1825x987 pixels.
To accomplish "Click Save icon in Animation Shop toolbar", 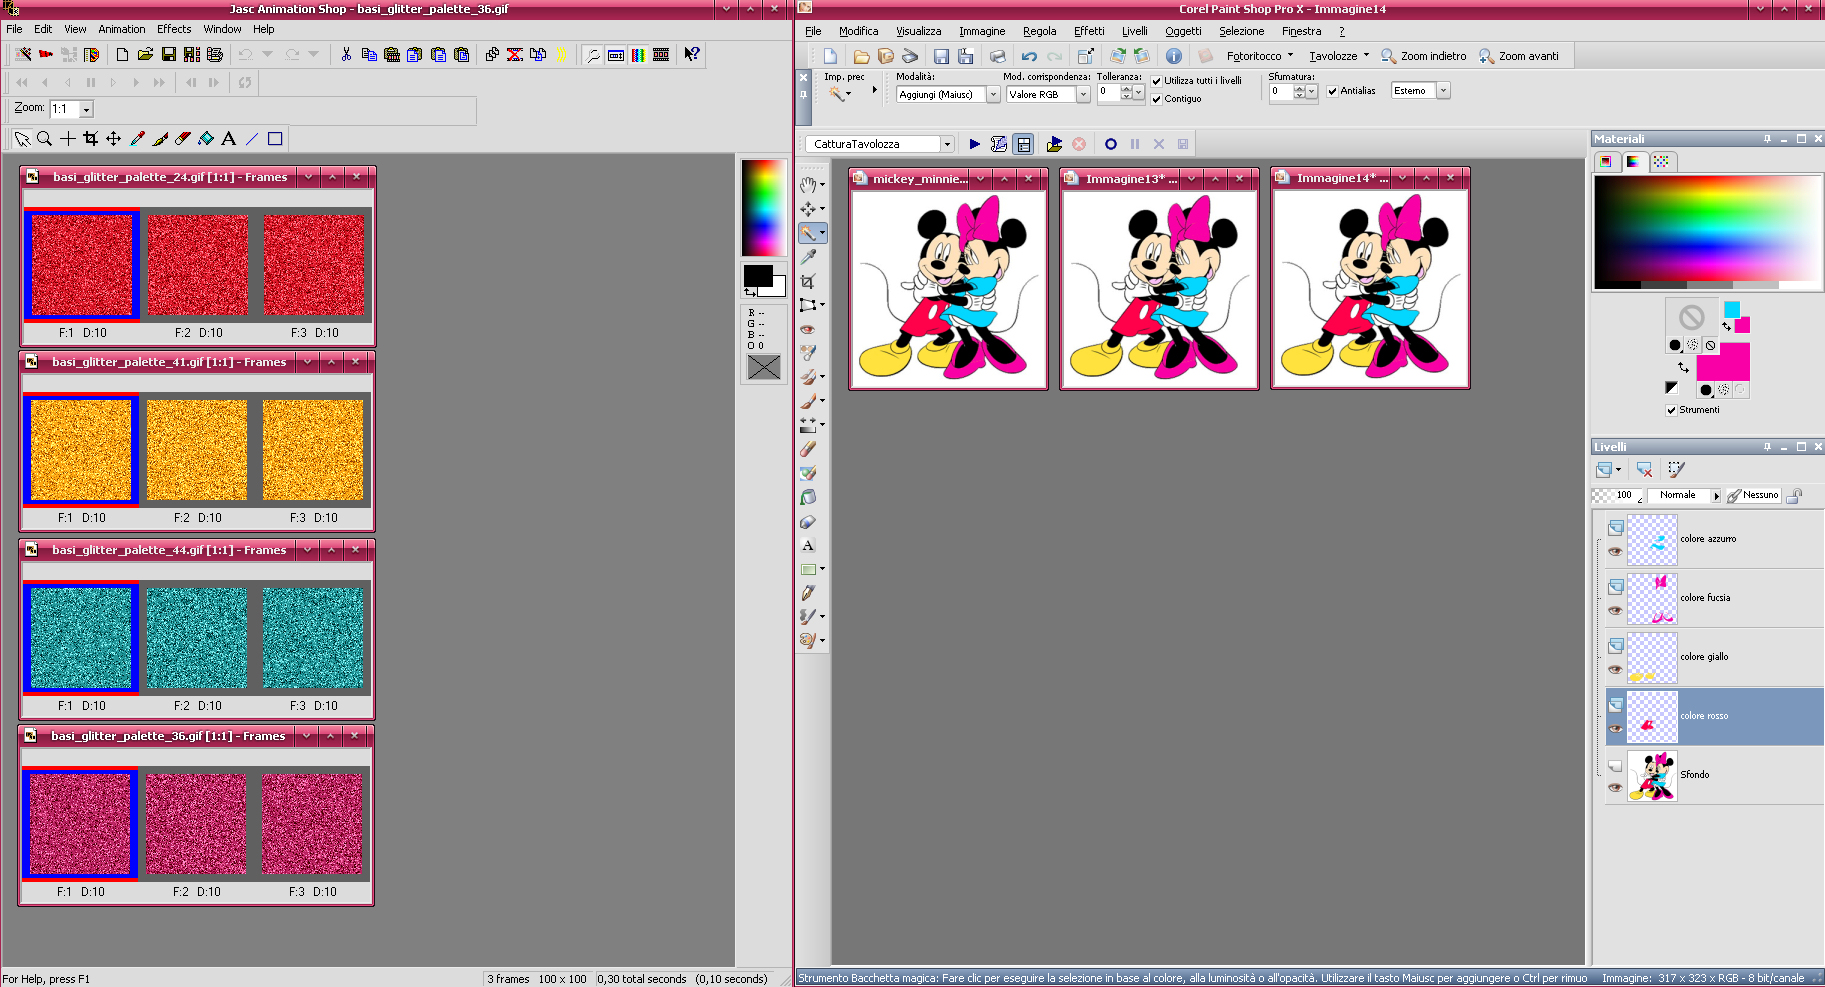I will click(168, 55).
